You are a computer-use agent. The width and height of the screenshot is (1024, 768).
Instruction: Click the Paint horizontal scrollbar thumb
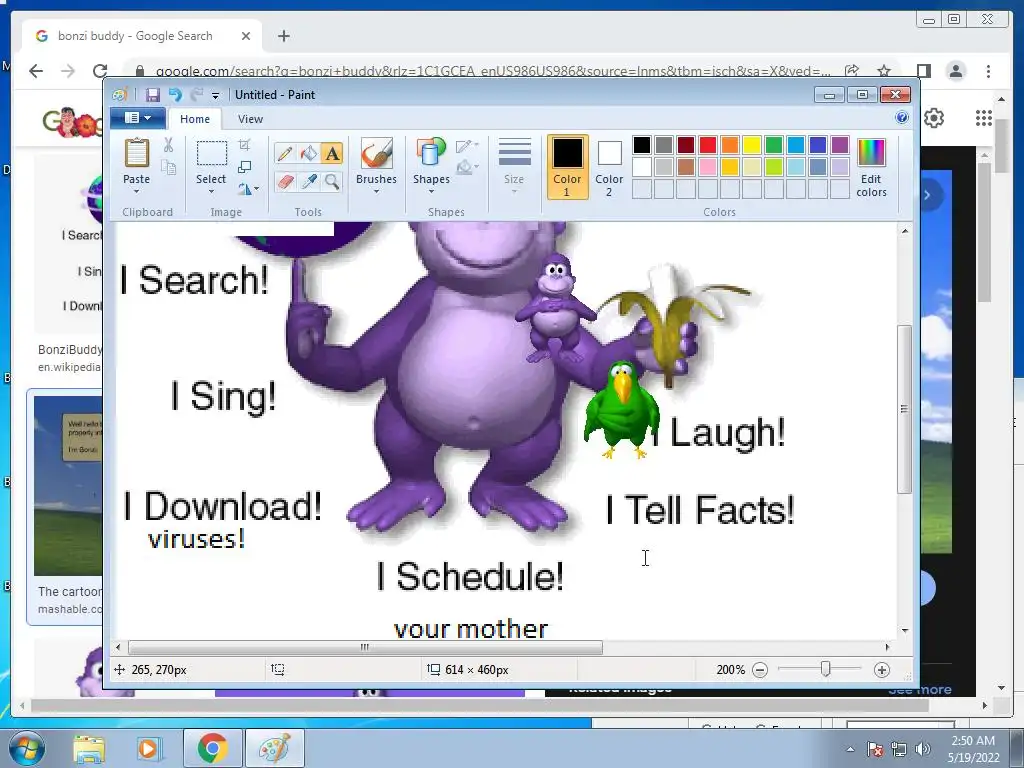click(x=365, y=647)
